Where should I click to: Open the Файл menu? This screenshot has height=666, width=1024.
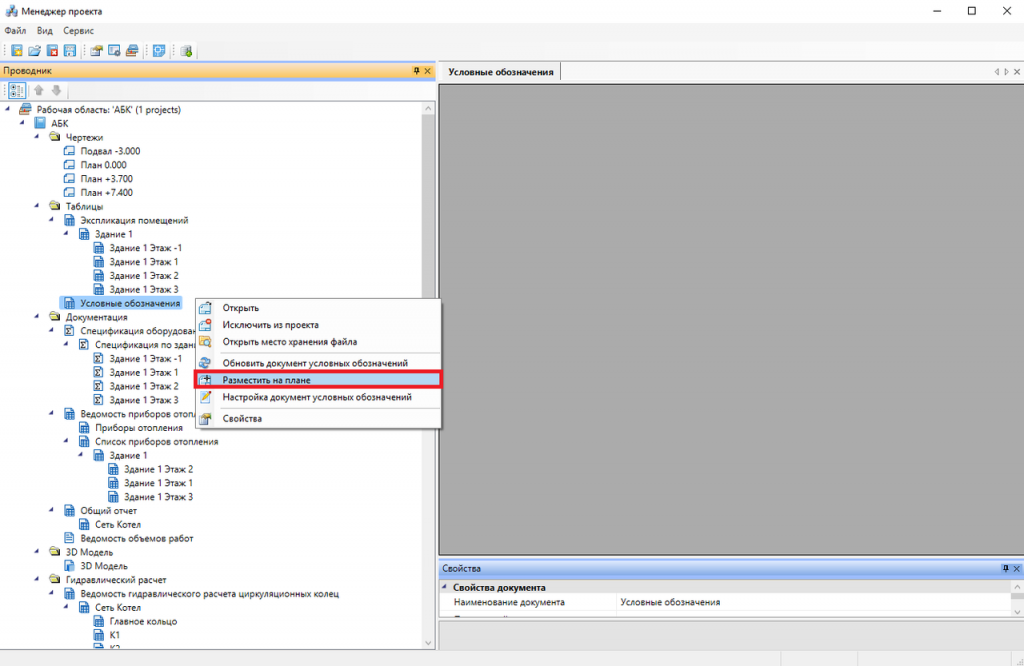(x=15, y=31)
